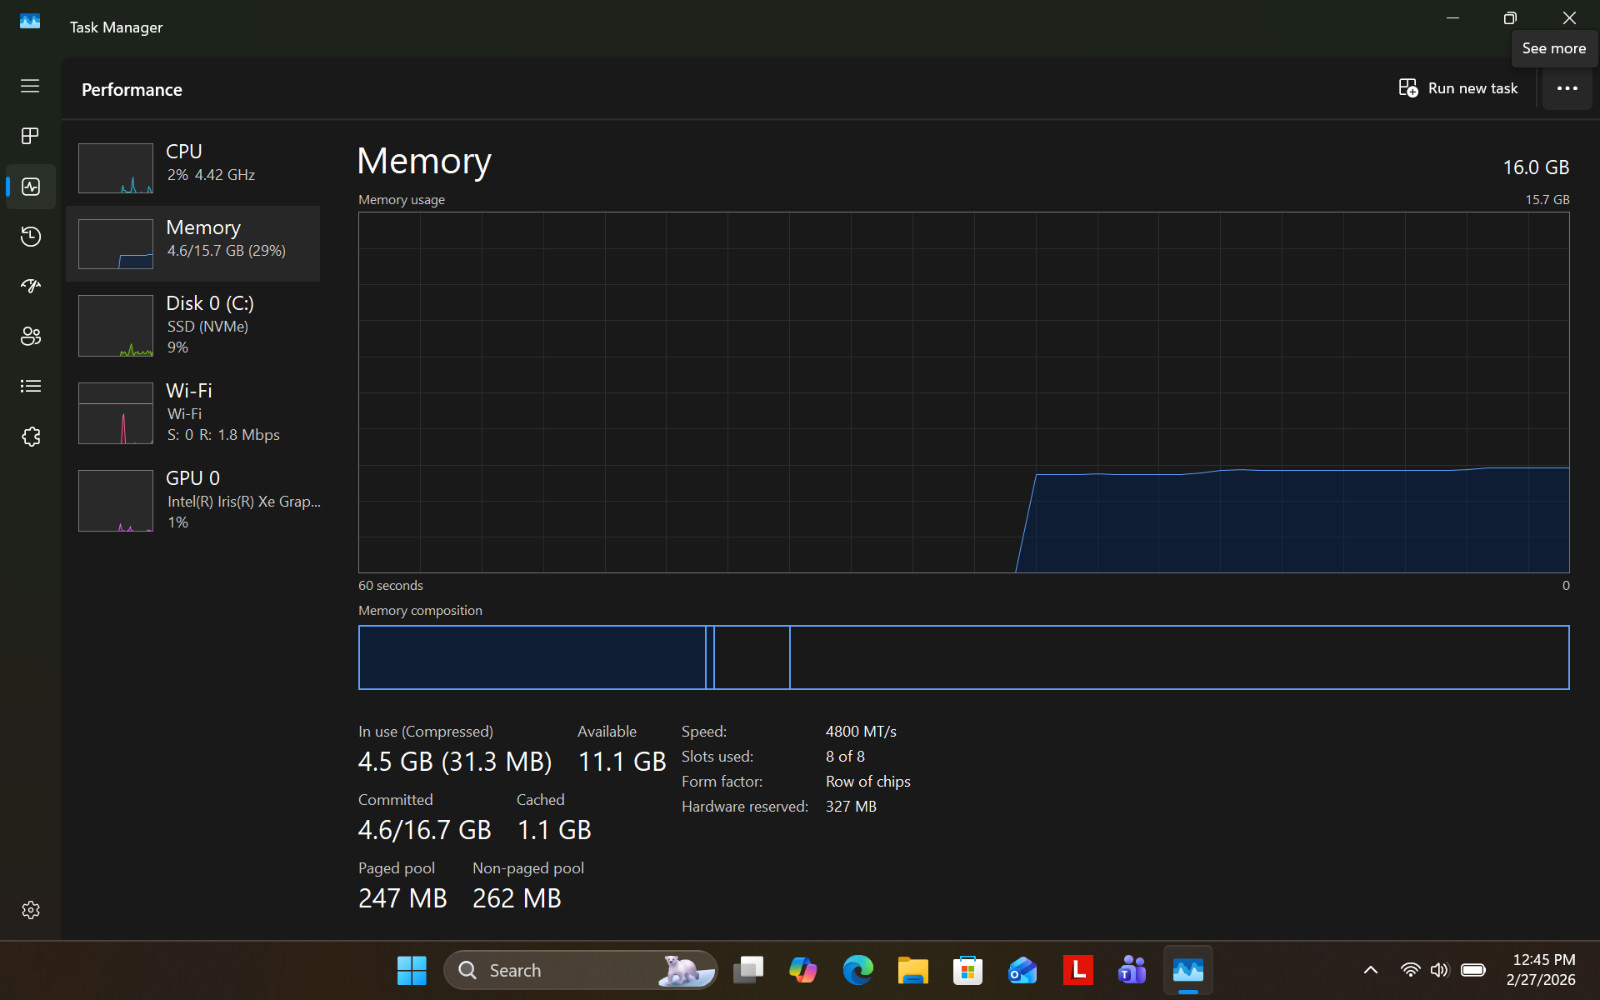Select the CPU performance graph thumbnail
Screen dimensions: 1600x1000
click(x=116, y=168)
